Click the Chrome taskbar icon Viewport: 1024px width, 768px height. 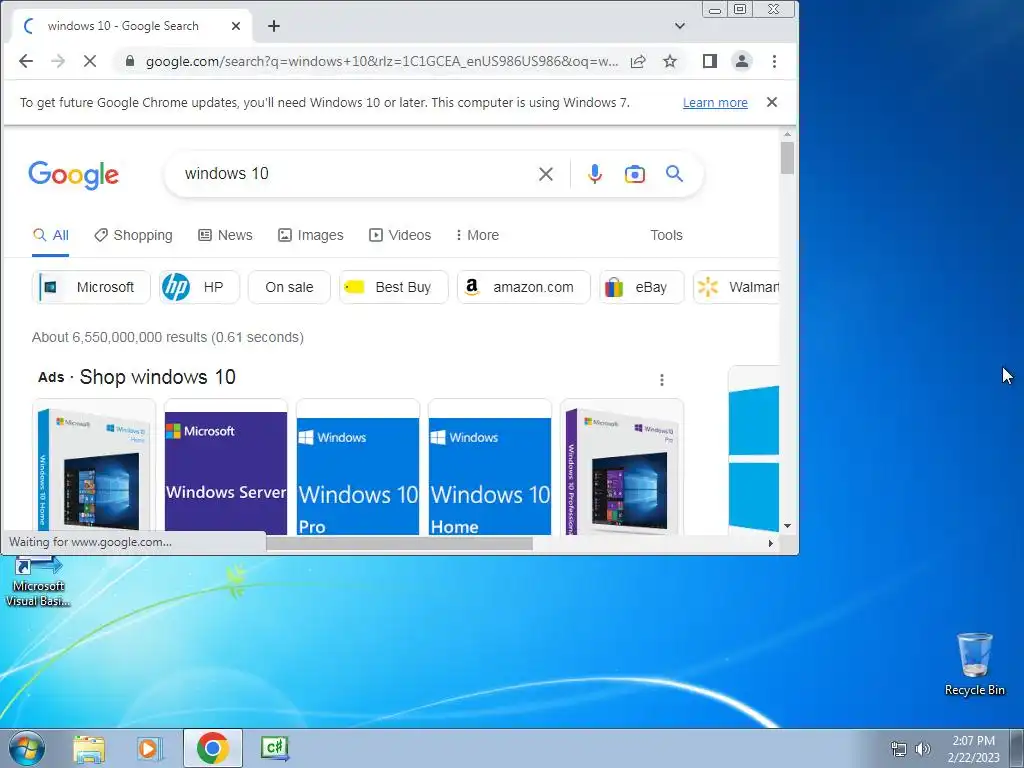pos(213,748)
